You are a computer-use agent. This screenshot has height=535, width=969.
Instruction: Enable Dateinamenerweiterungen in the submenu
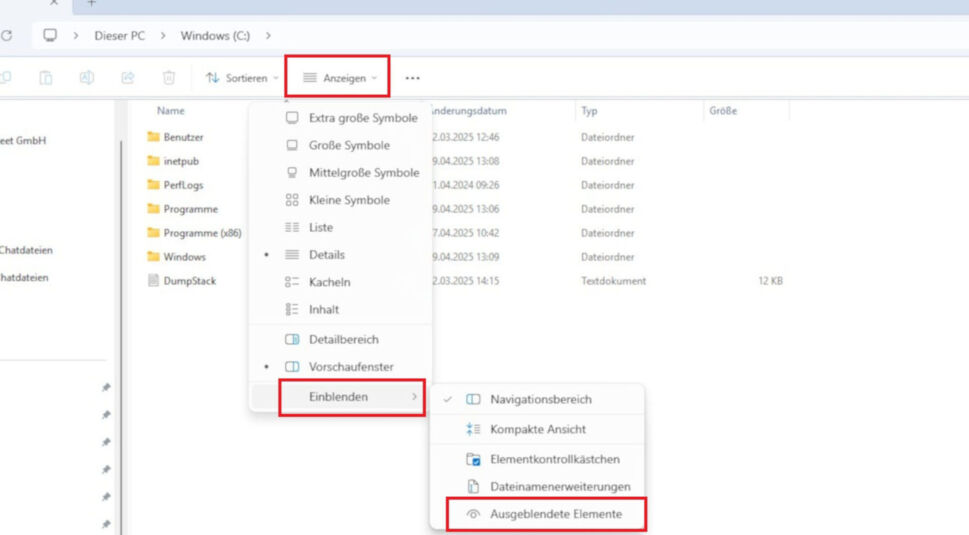point(559,486)
